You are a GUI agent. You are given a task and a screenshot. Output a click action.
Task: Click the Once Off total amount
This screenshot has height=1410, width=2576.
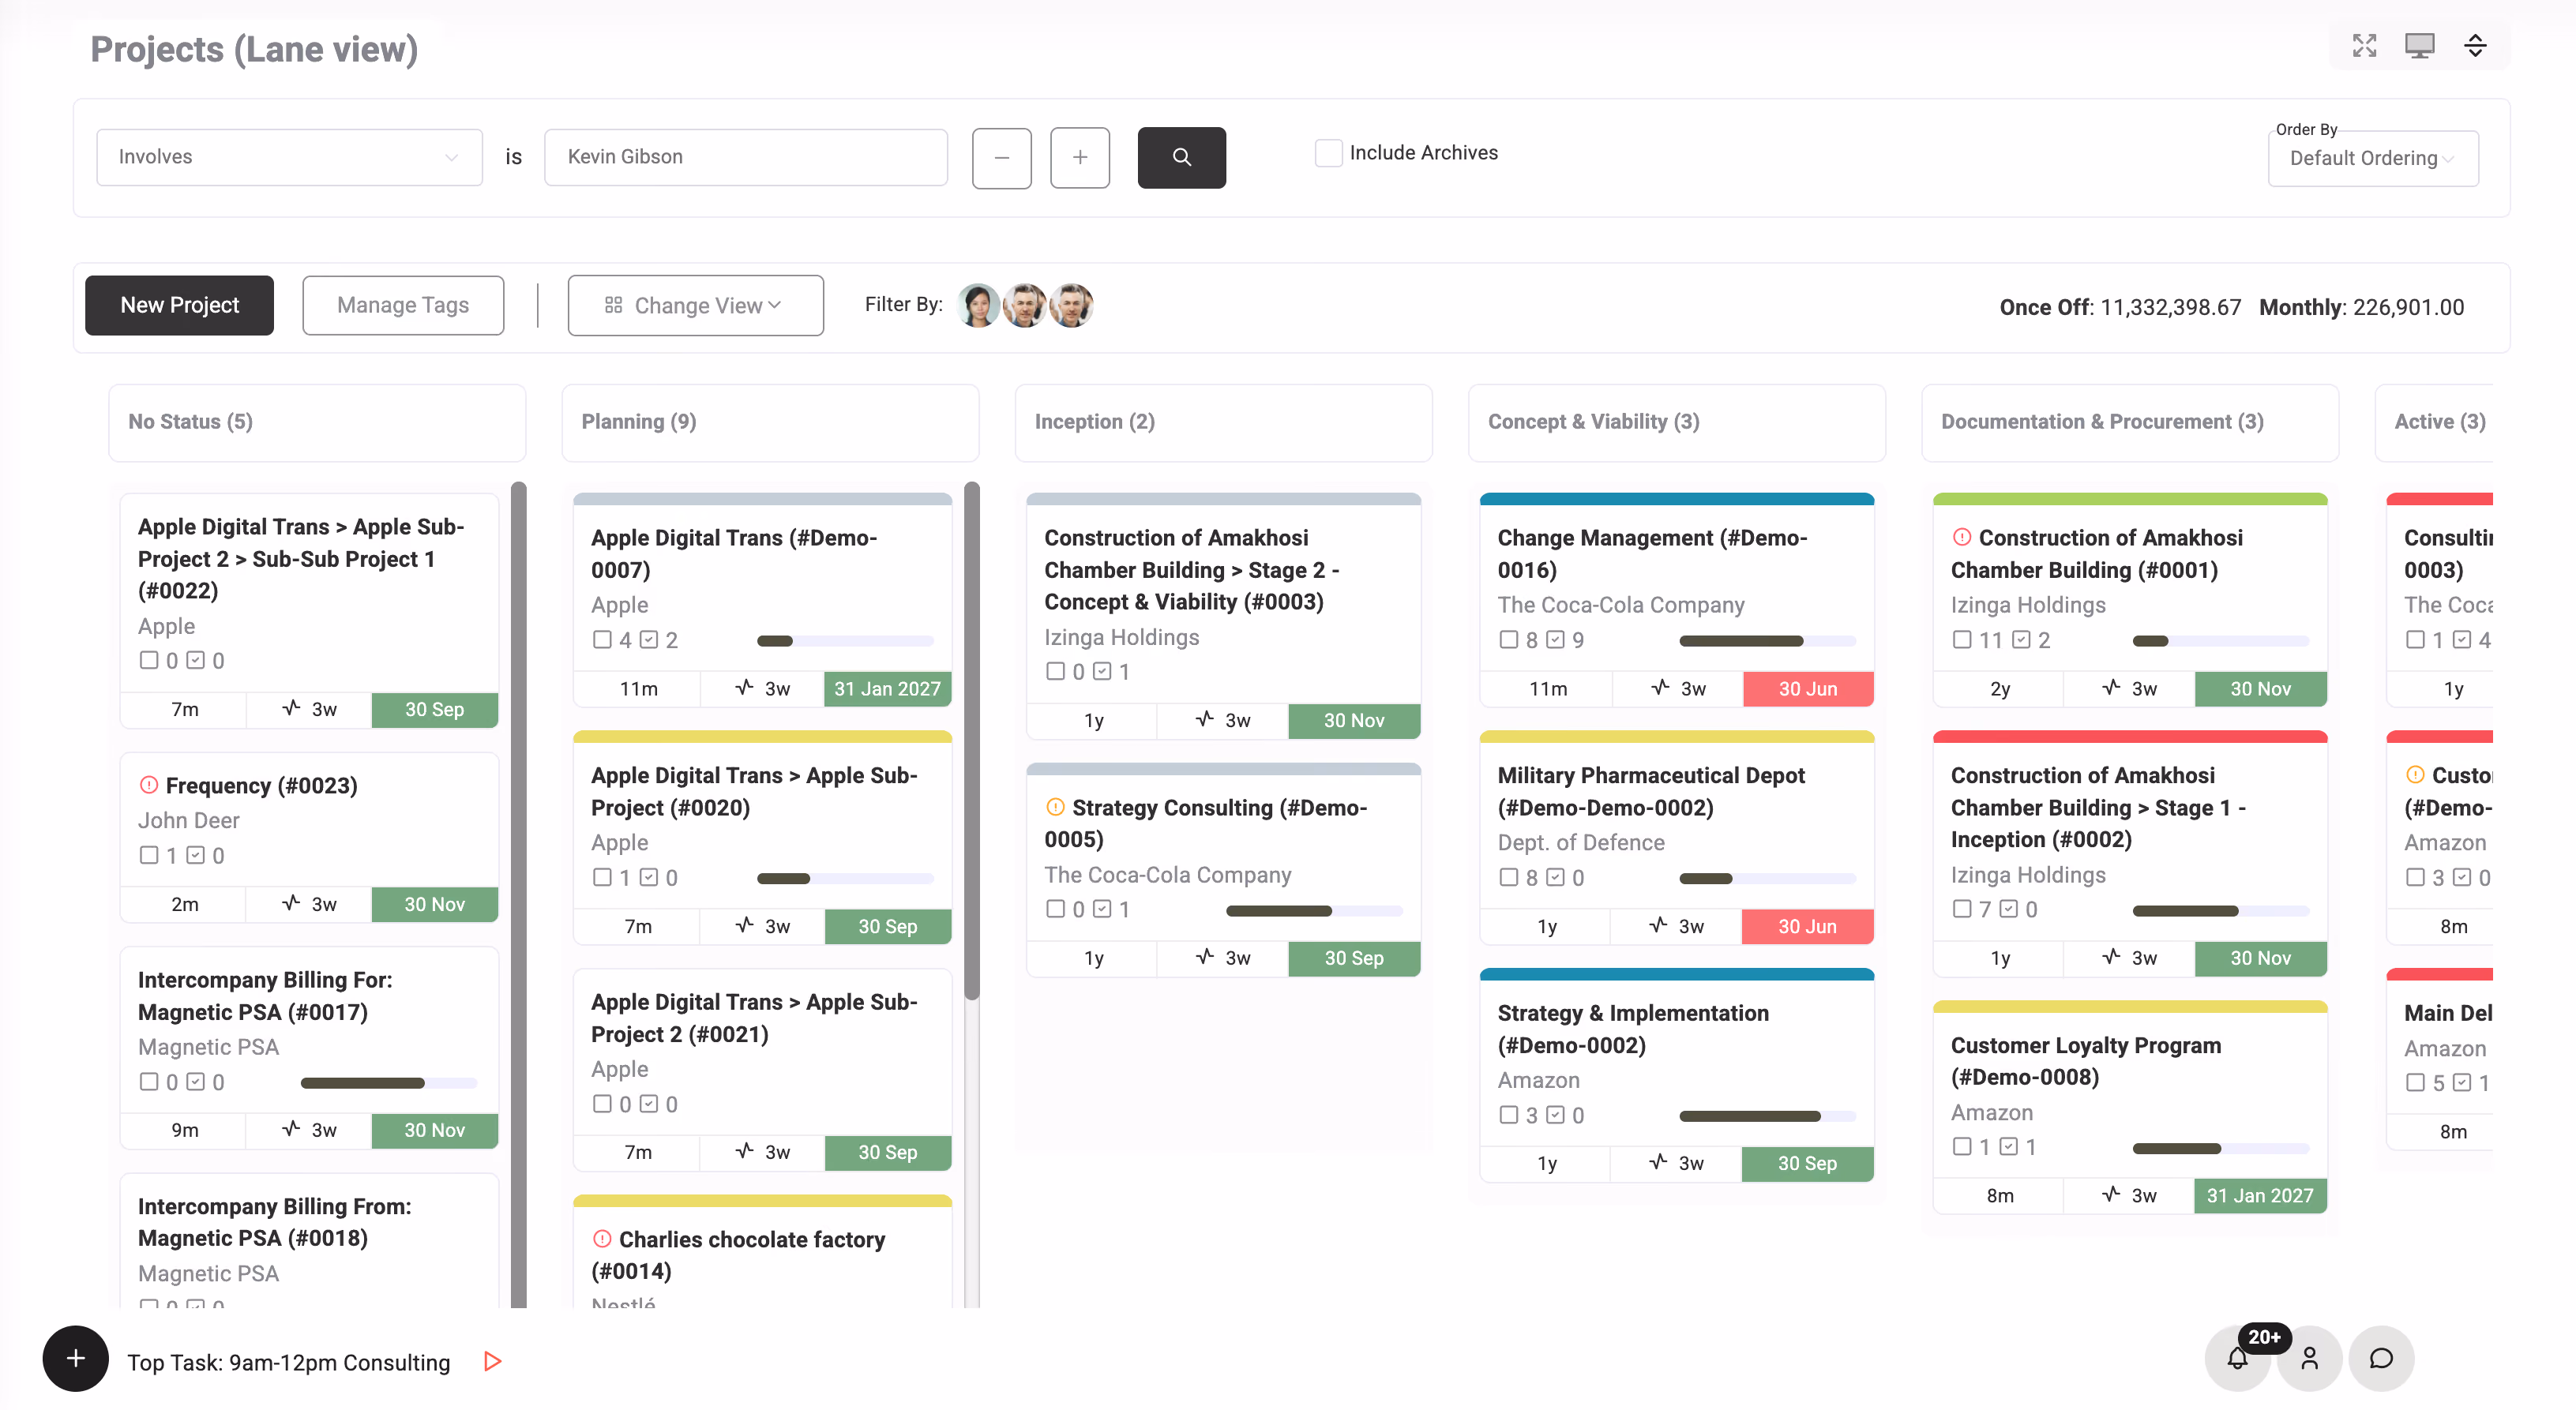click(2170, 307)
